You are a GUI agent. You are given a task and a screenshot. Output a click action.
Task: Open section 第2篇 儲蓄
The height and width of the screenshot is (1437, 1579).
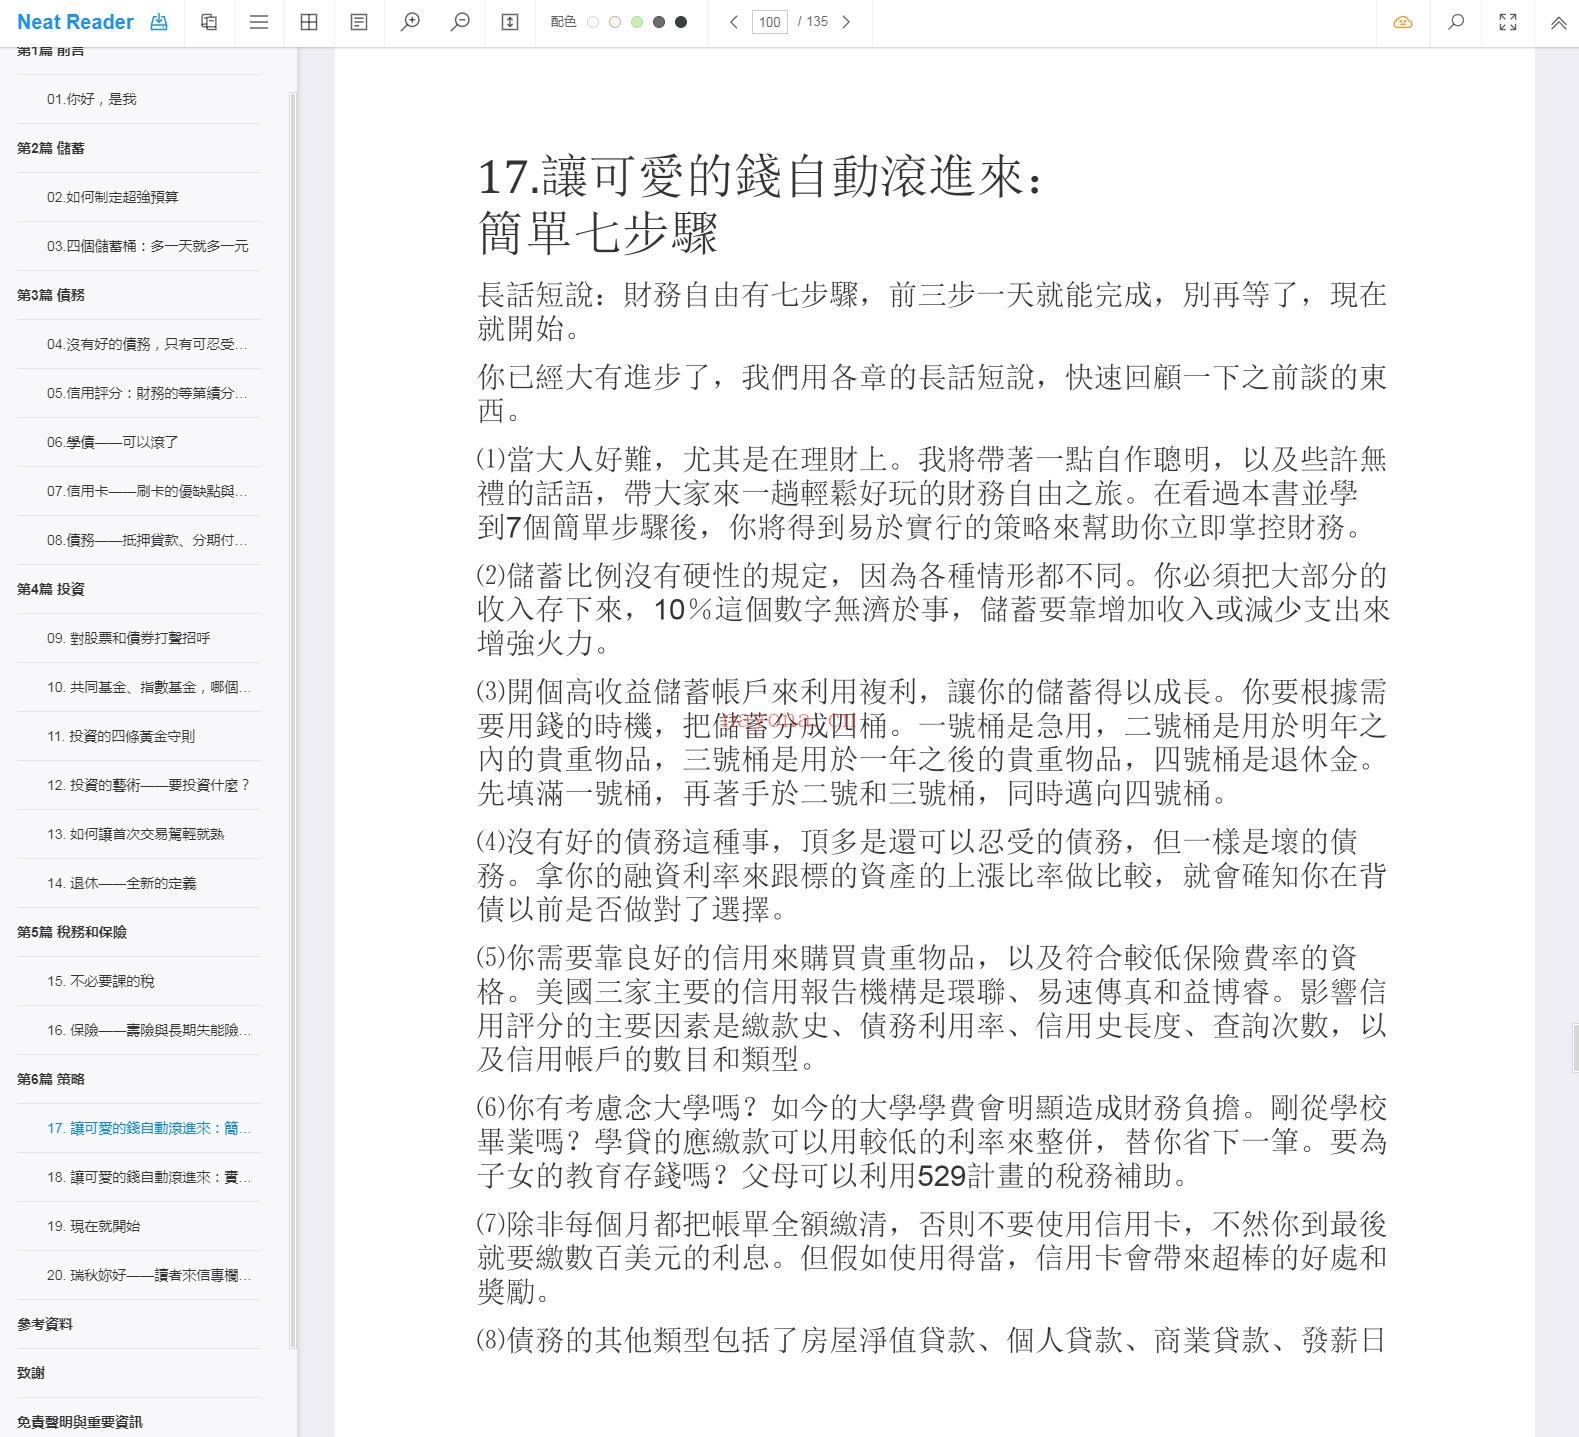click(138, 148)
